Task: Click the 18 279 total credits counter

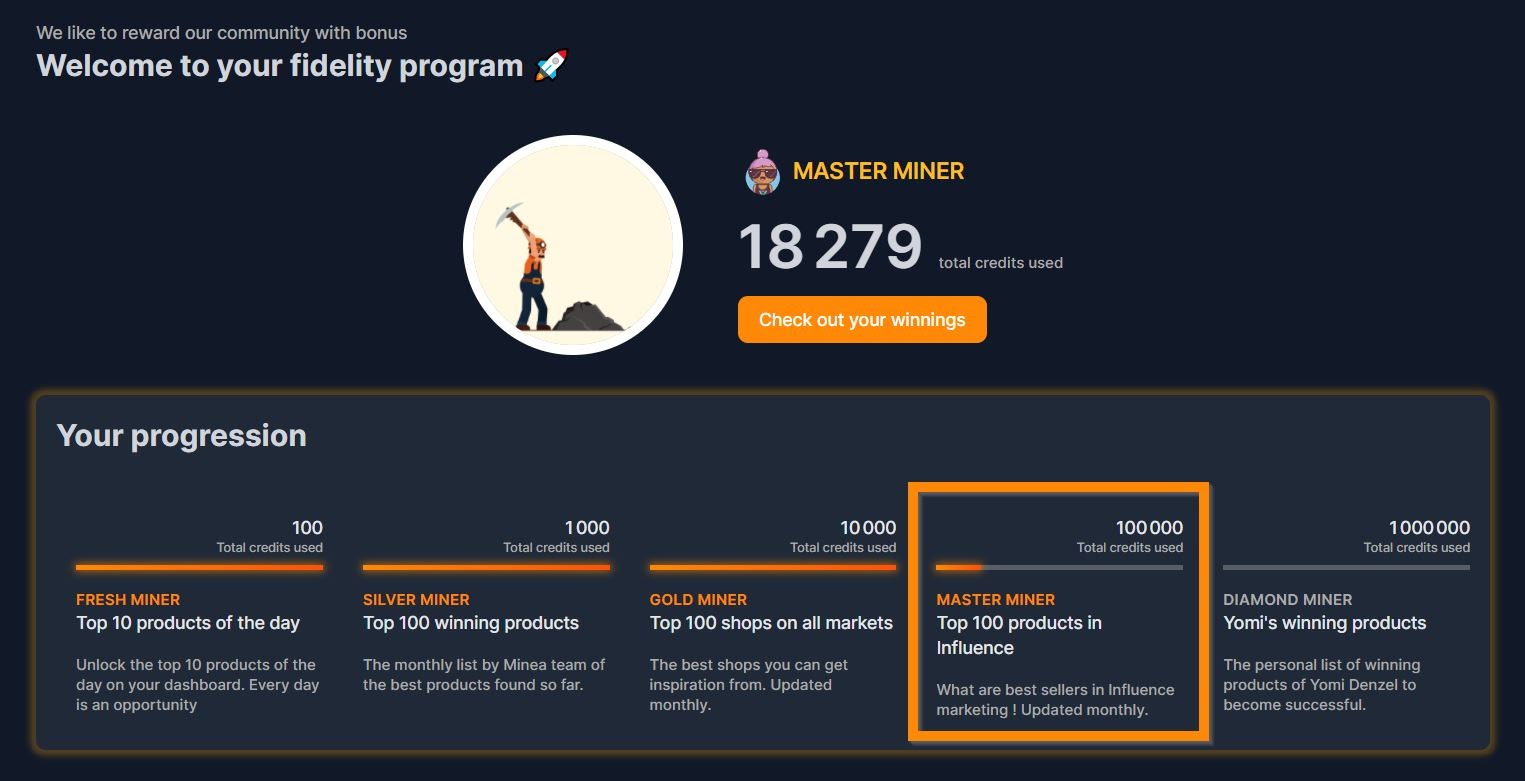Action: (830, 247)
